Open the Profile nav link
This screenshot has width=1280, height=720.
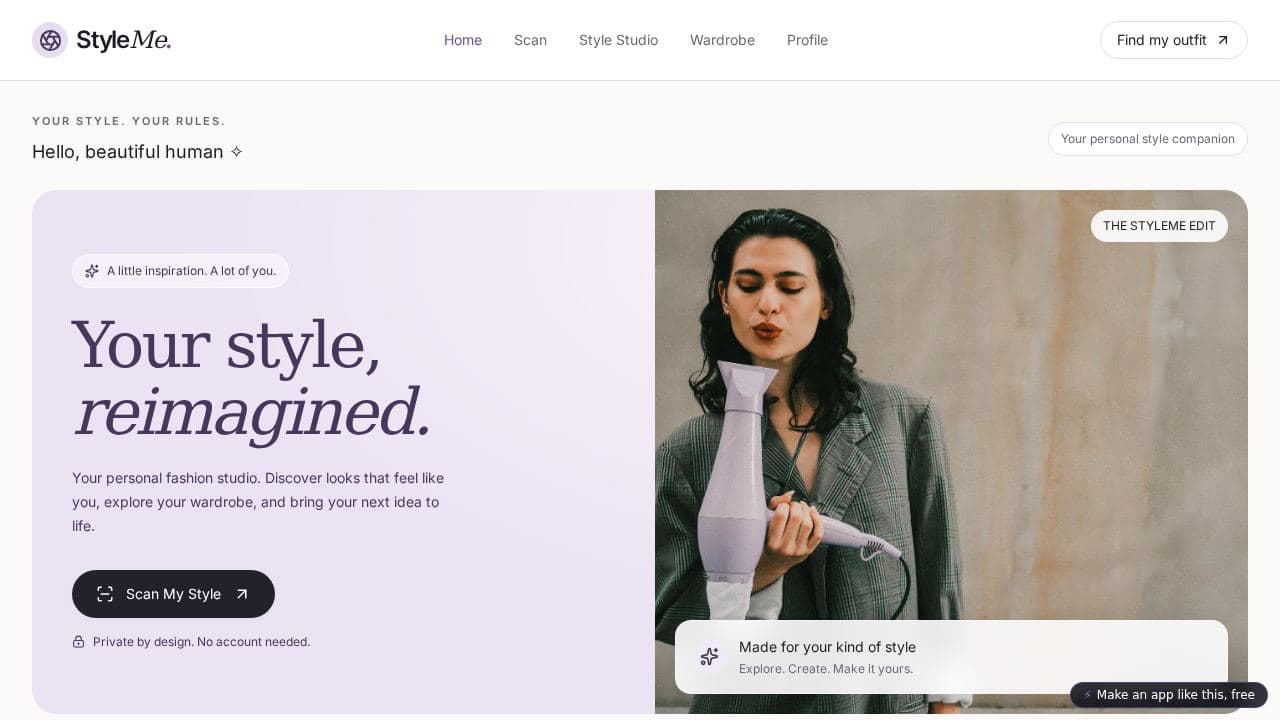pos(807,40)
